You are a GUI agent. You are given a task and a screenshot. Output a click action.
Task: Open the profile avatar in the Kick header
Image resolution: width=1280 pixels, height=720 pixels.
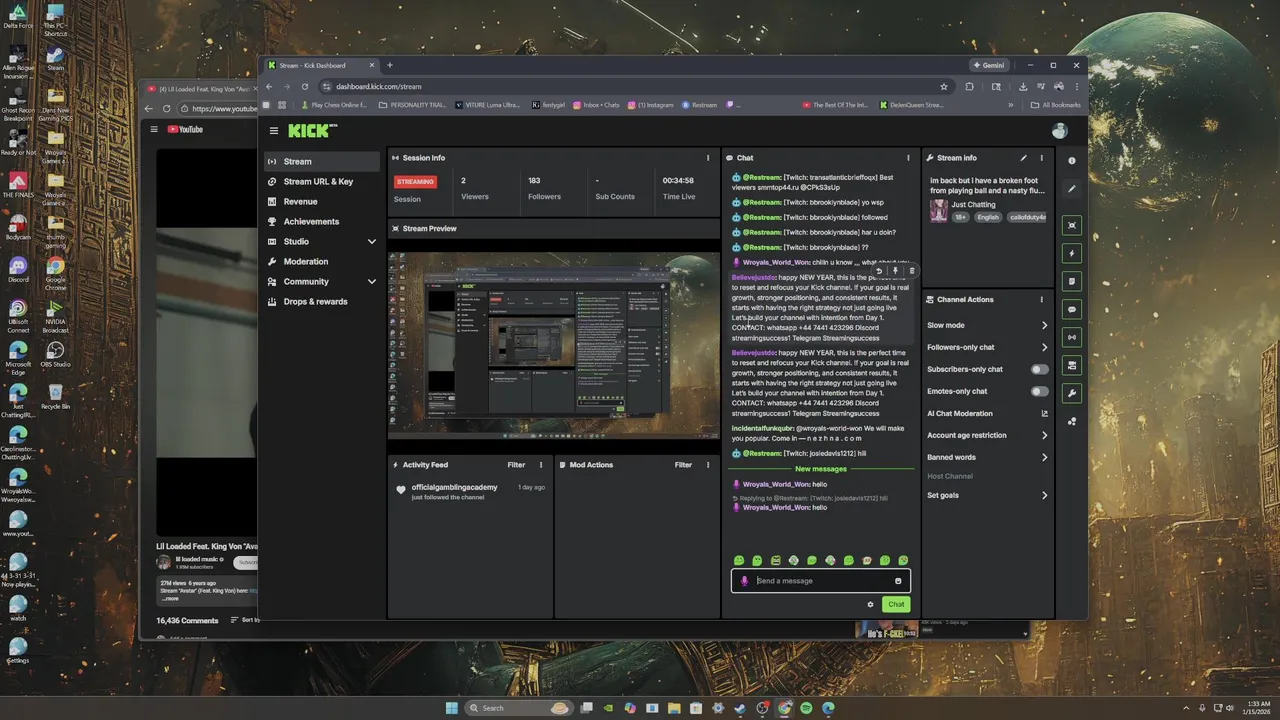(x=1060, y=131)
